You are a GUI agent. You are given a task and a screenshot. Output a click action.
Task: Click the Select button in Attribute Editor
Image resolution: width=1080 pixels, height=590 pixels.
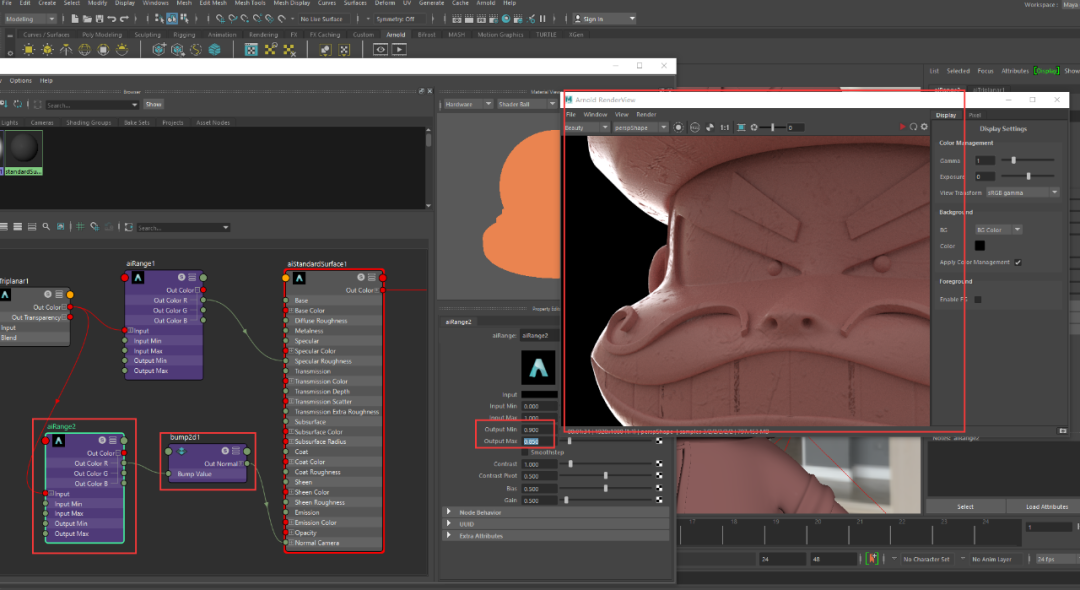coord(965,507)
